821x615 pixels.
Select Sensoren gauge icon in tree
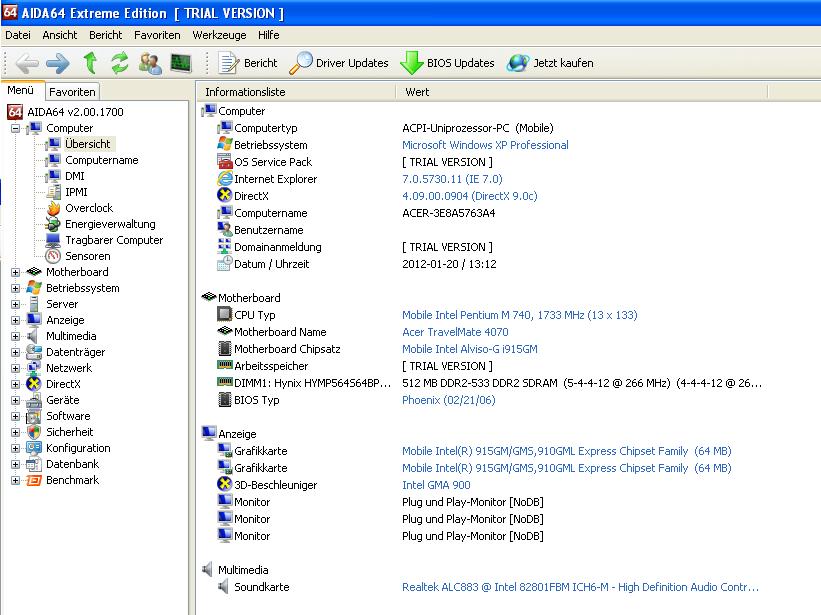53,256
